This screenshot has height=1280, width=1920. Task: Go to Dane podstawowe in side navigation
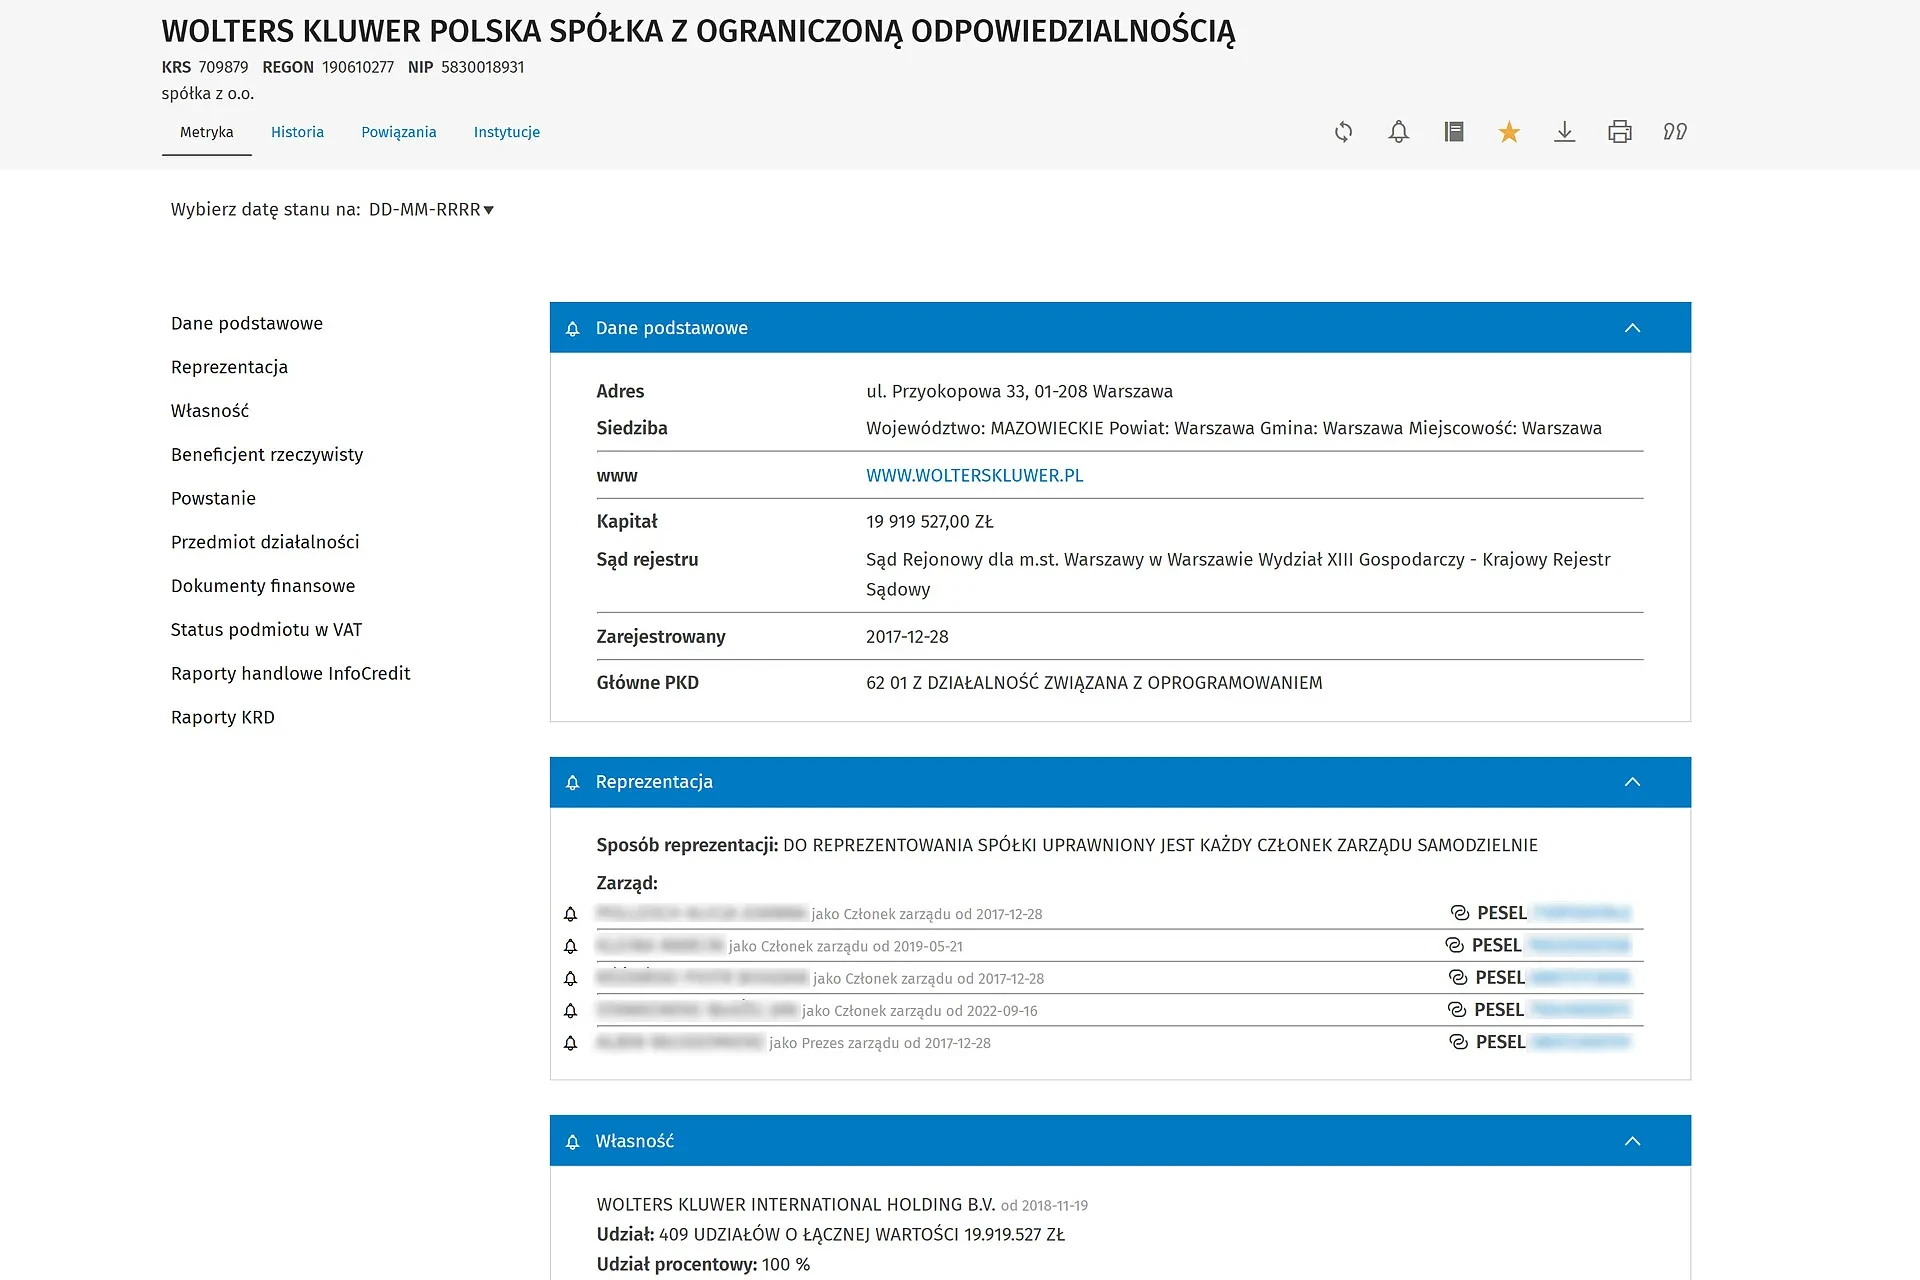point(247,324)
